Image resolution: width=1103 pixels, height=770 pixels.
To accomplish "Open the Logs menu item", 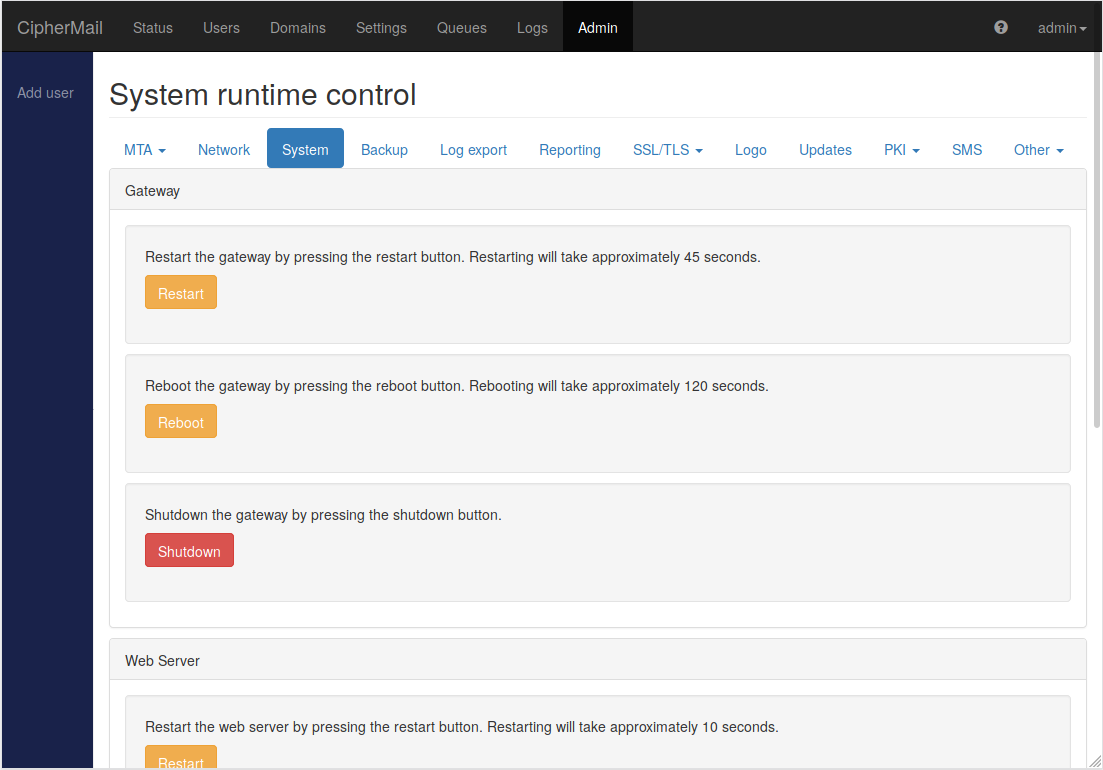I will point(532,28).
